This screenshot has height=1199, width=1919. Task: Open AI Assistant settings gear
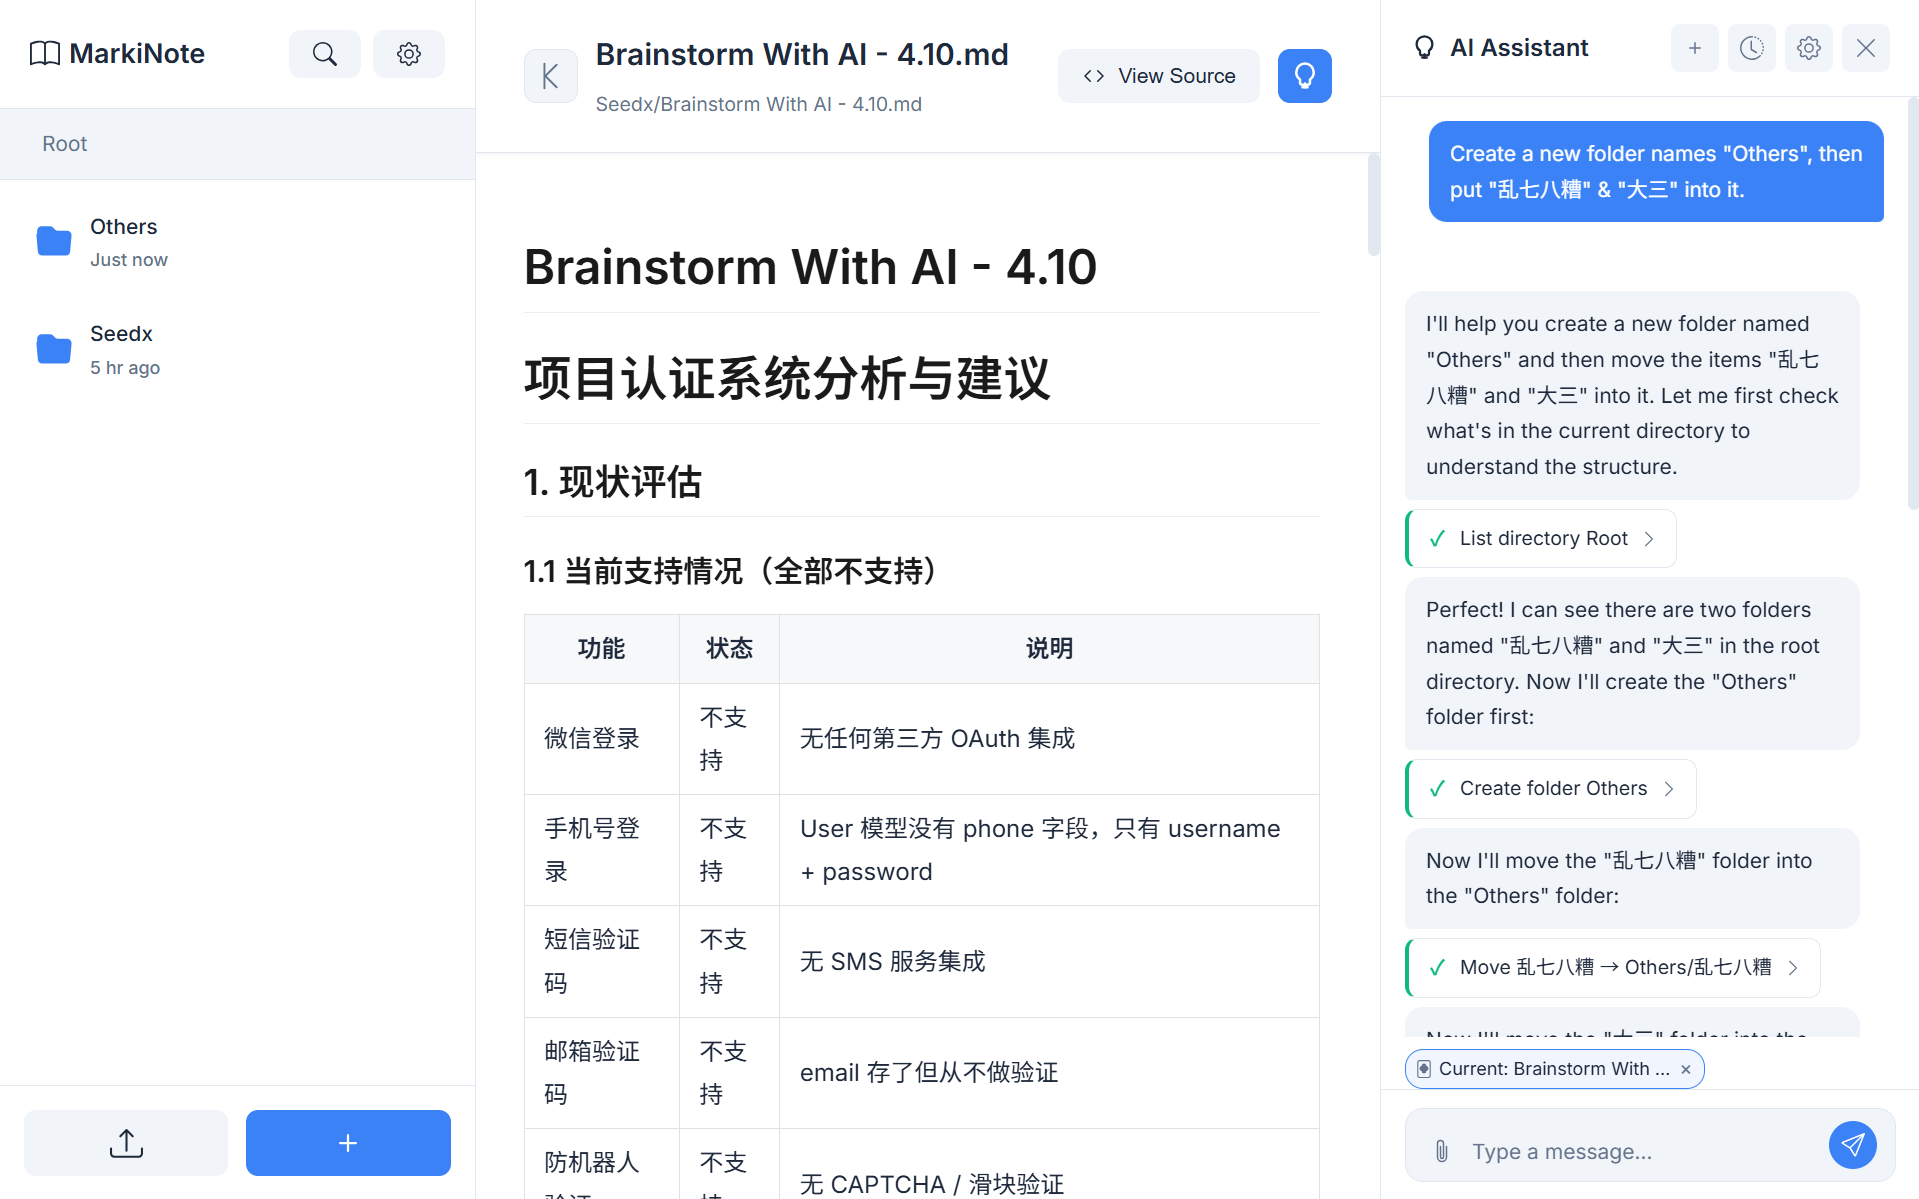pos(1809,47)
